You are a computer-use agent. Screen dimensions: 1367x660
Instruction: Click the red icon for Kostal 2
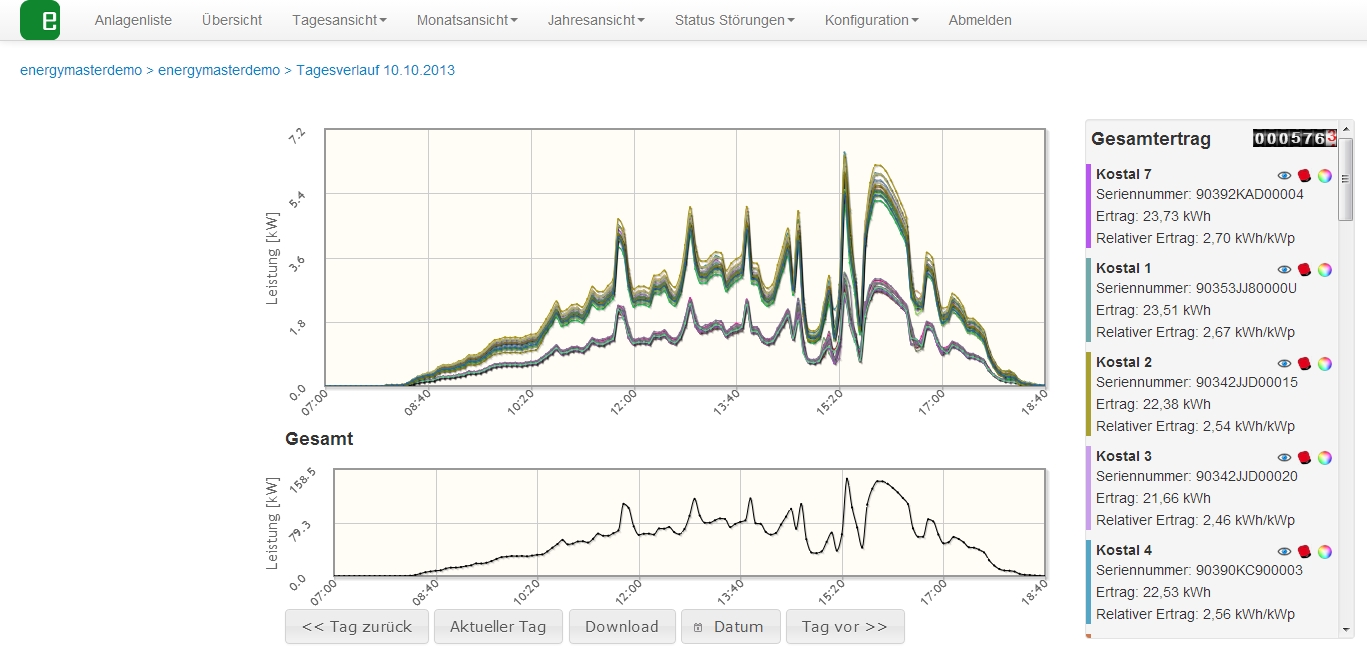[1304, 364]
